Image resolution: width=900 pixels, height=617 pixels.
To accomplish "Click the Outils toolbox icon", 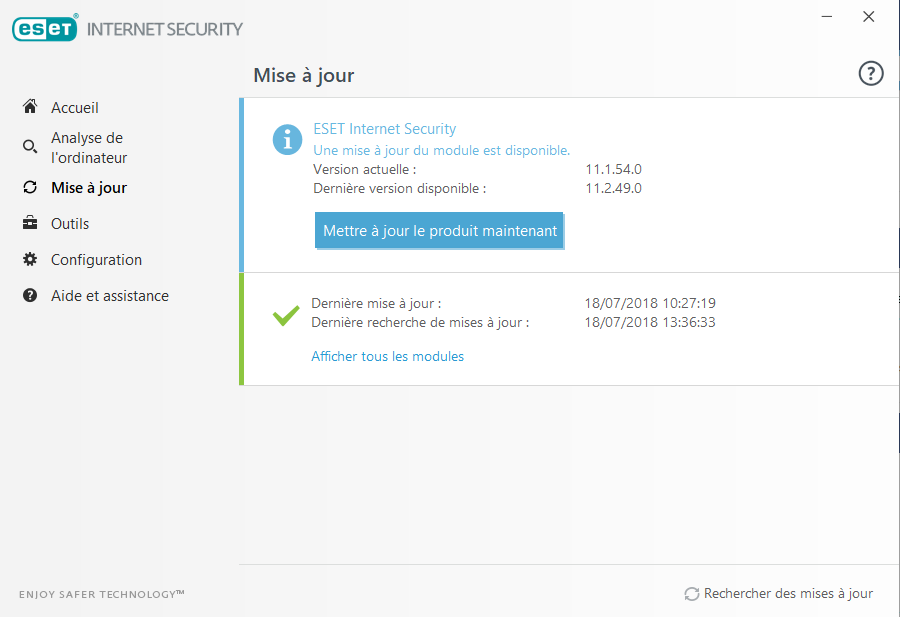I will (30, 223).
